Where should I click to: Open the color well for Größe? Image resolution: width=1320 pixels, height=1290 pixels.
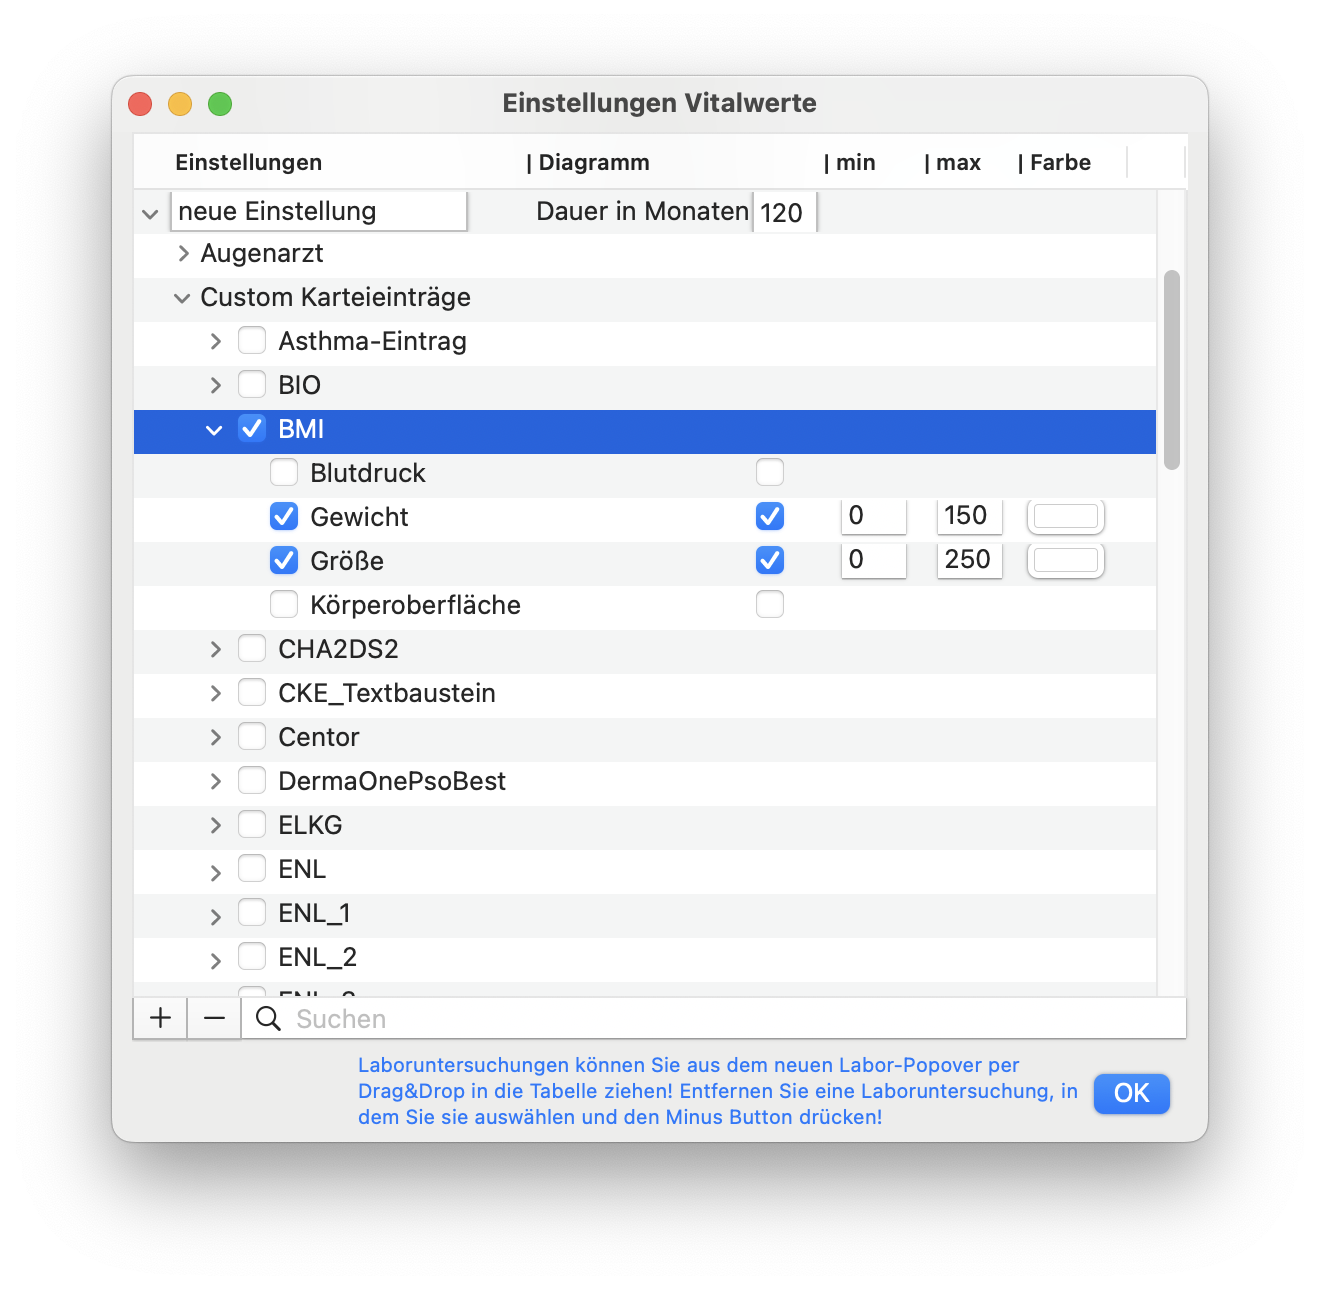click(1066, 561)
